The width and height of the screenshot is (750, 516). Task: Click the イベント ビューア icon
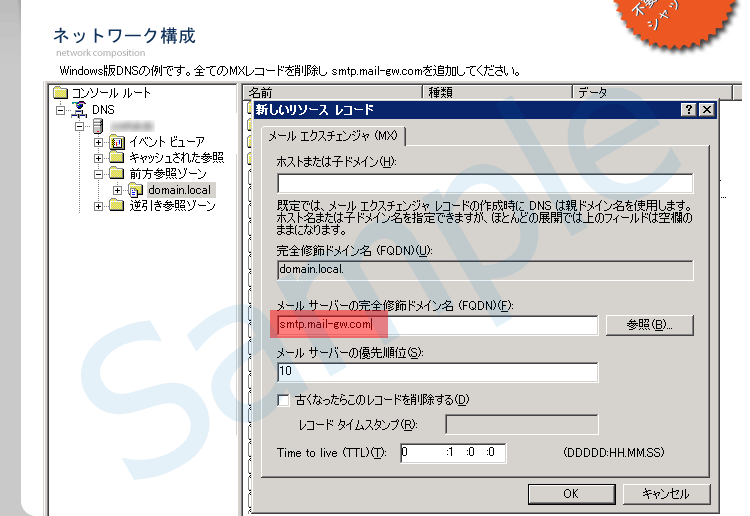[116, 142]
